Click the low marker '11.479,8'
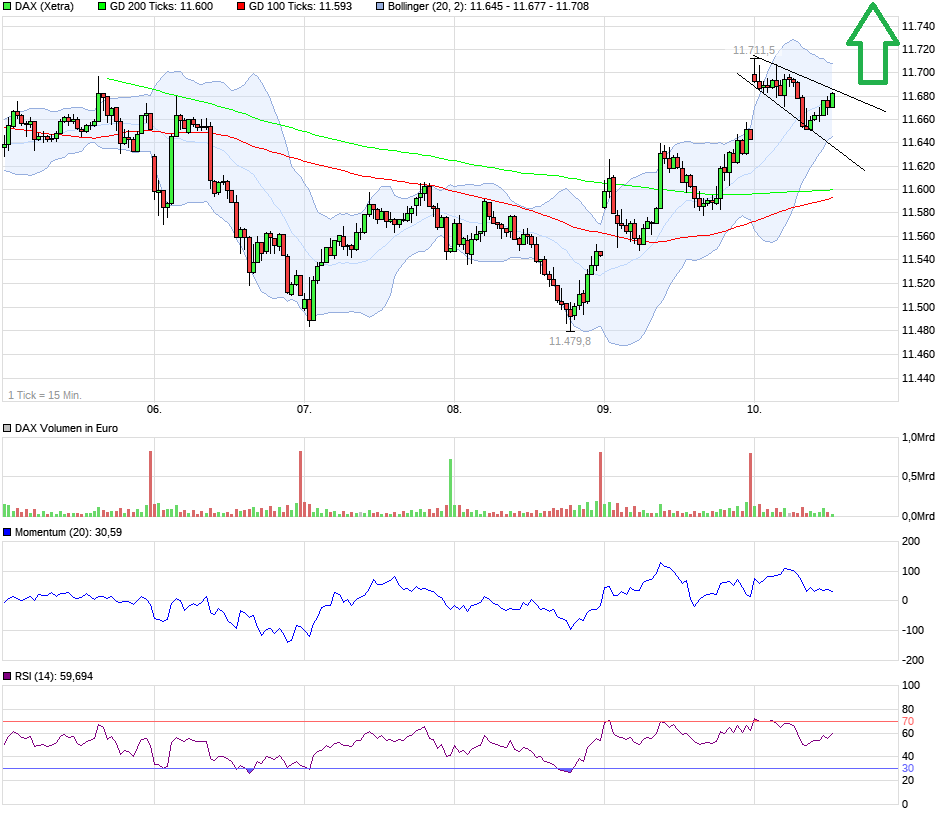The image size is (940, 814). click(x=570, y=341)
